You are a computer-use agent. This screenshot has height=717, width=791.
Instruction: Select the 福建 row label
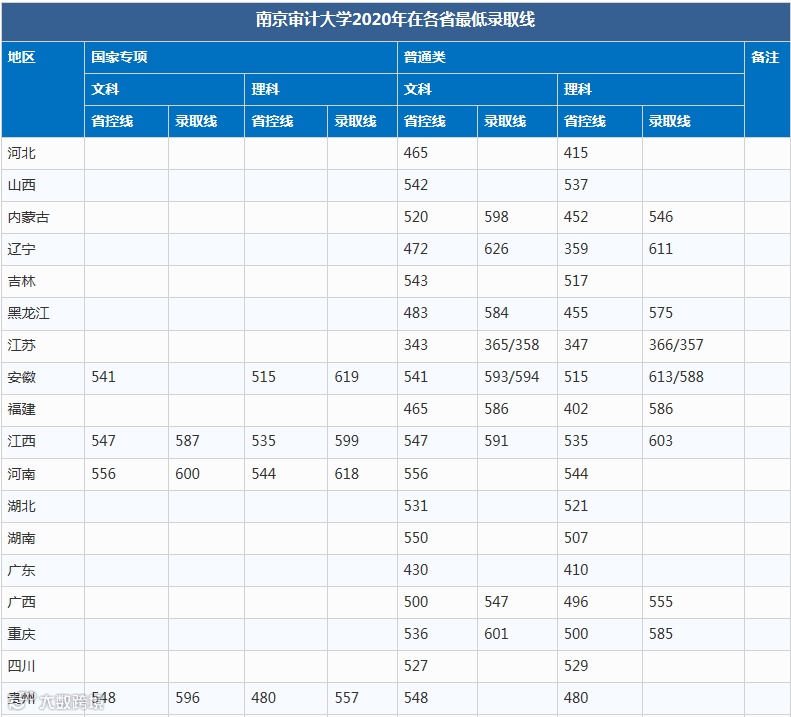pos(22,409)
